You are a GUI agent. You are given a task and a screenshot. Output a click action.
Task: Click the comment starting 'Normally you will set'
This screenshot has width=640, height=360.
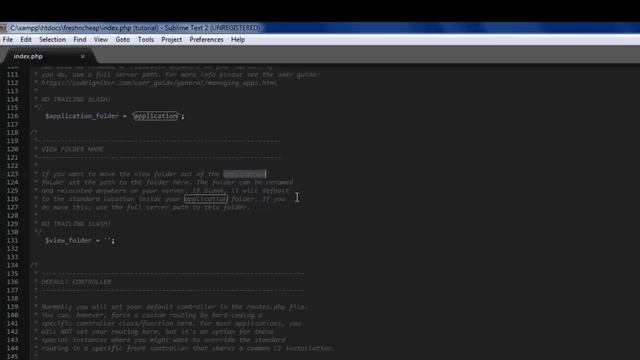(x=175, y=307)
